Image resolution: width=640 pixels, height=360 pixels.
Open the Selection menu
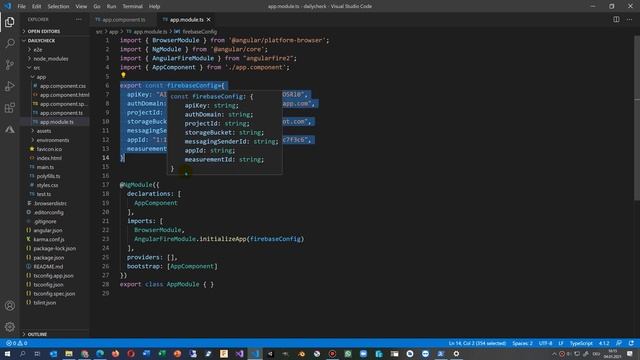(x=58, y=6)
